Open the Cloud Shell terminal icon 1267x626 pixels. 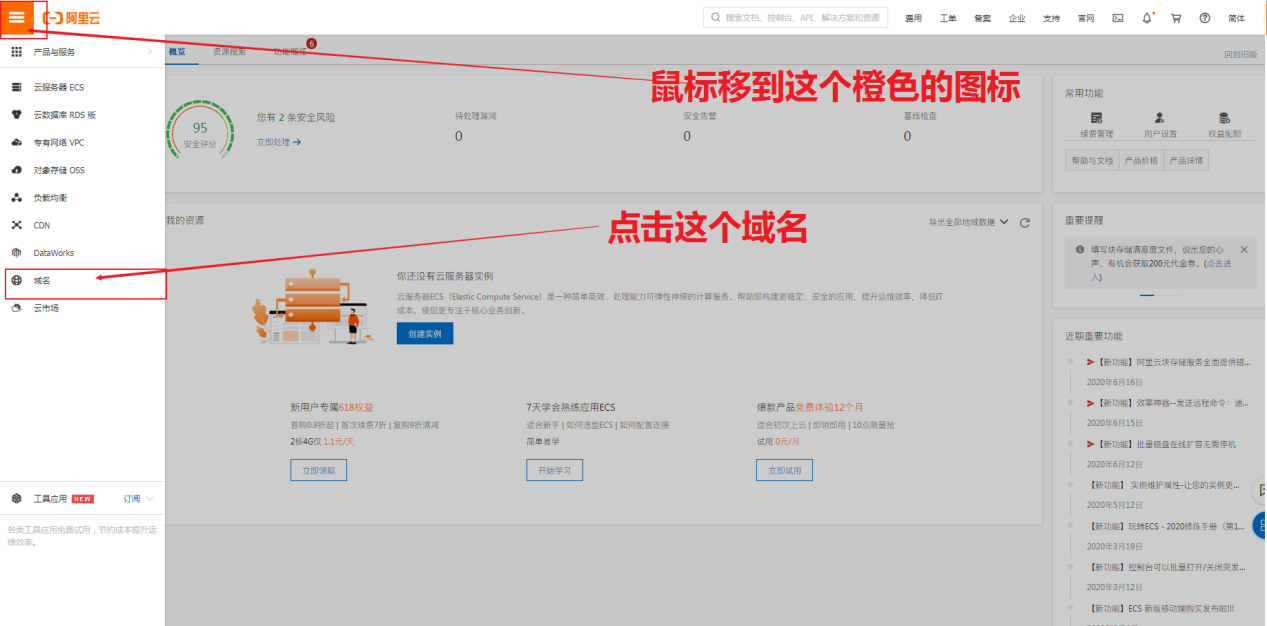click(x=1118, y=18)
